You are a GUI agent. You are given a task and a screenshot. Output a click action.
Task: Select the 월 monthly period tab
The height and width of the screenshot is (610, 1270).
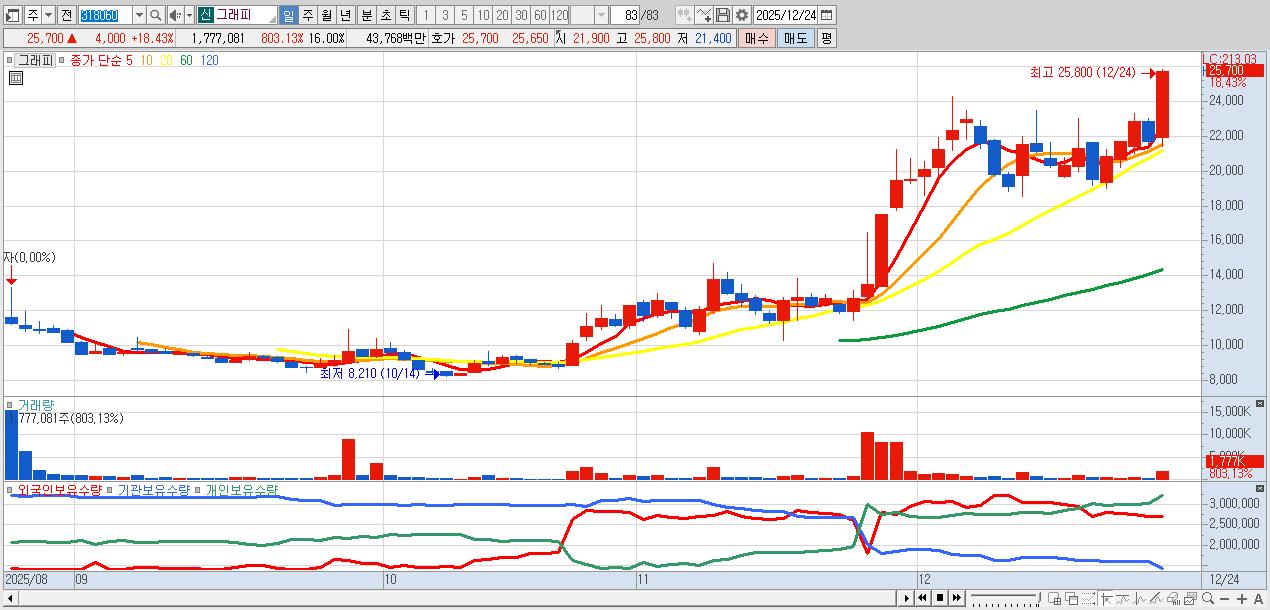326,15
